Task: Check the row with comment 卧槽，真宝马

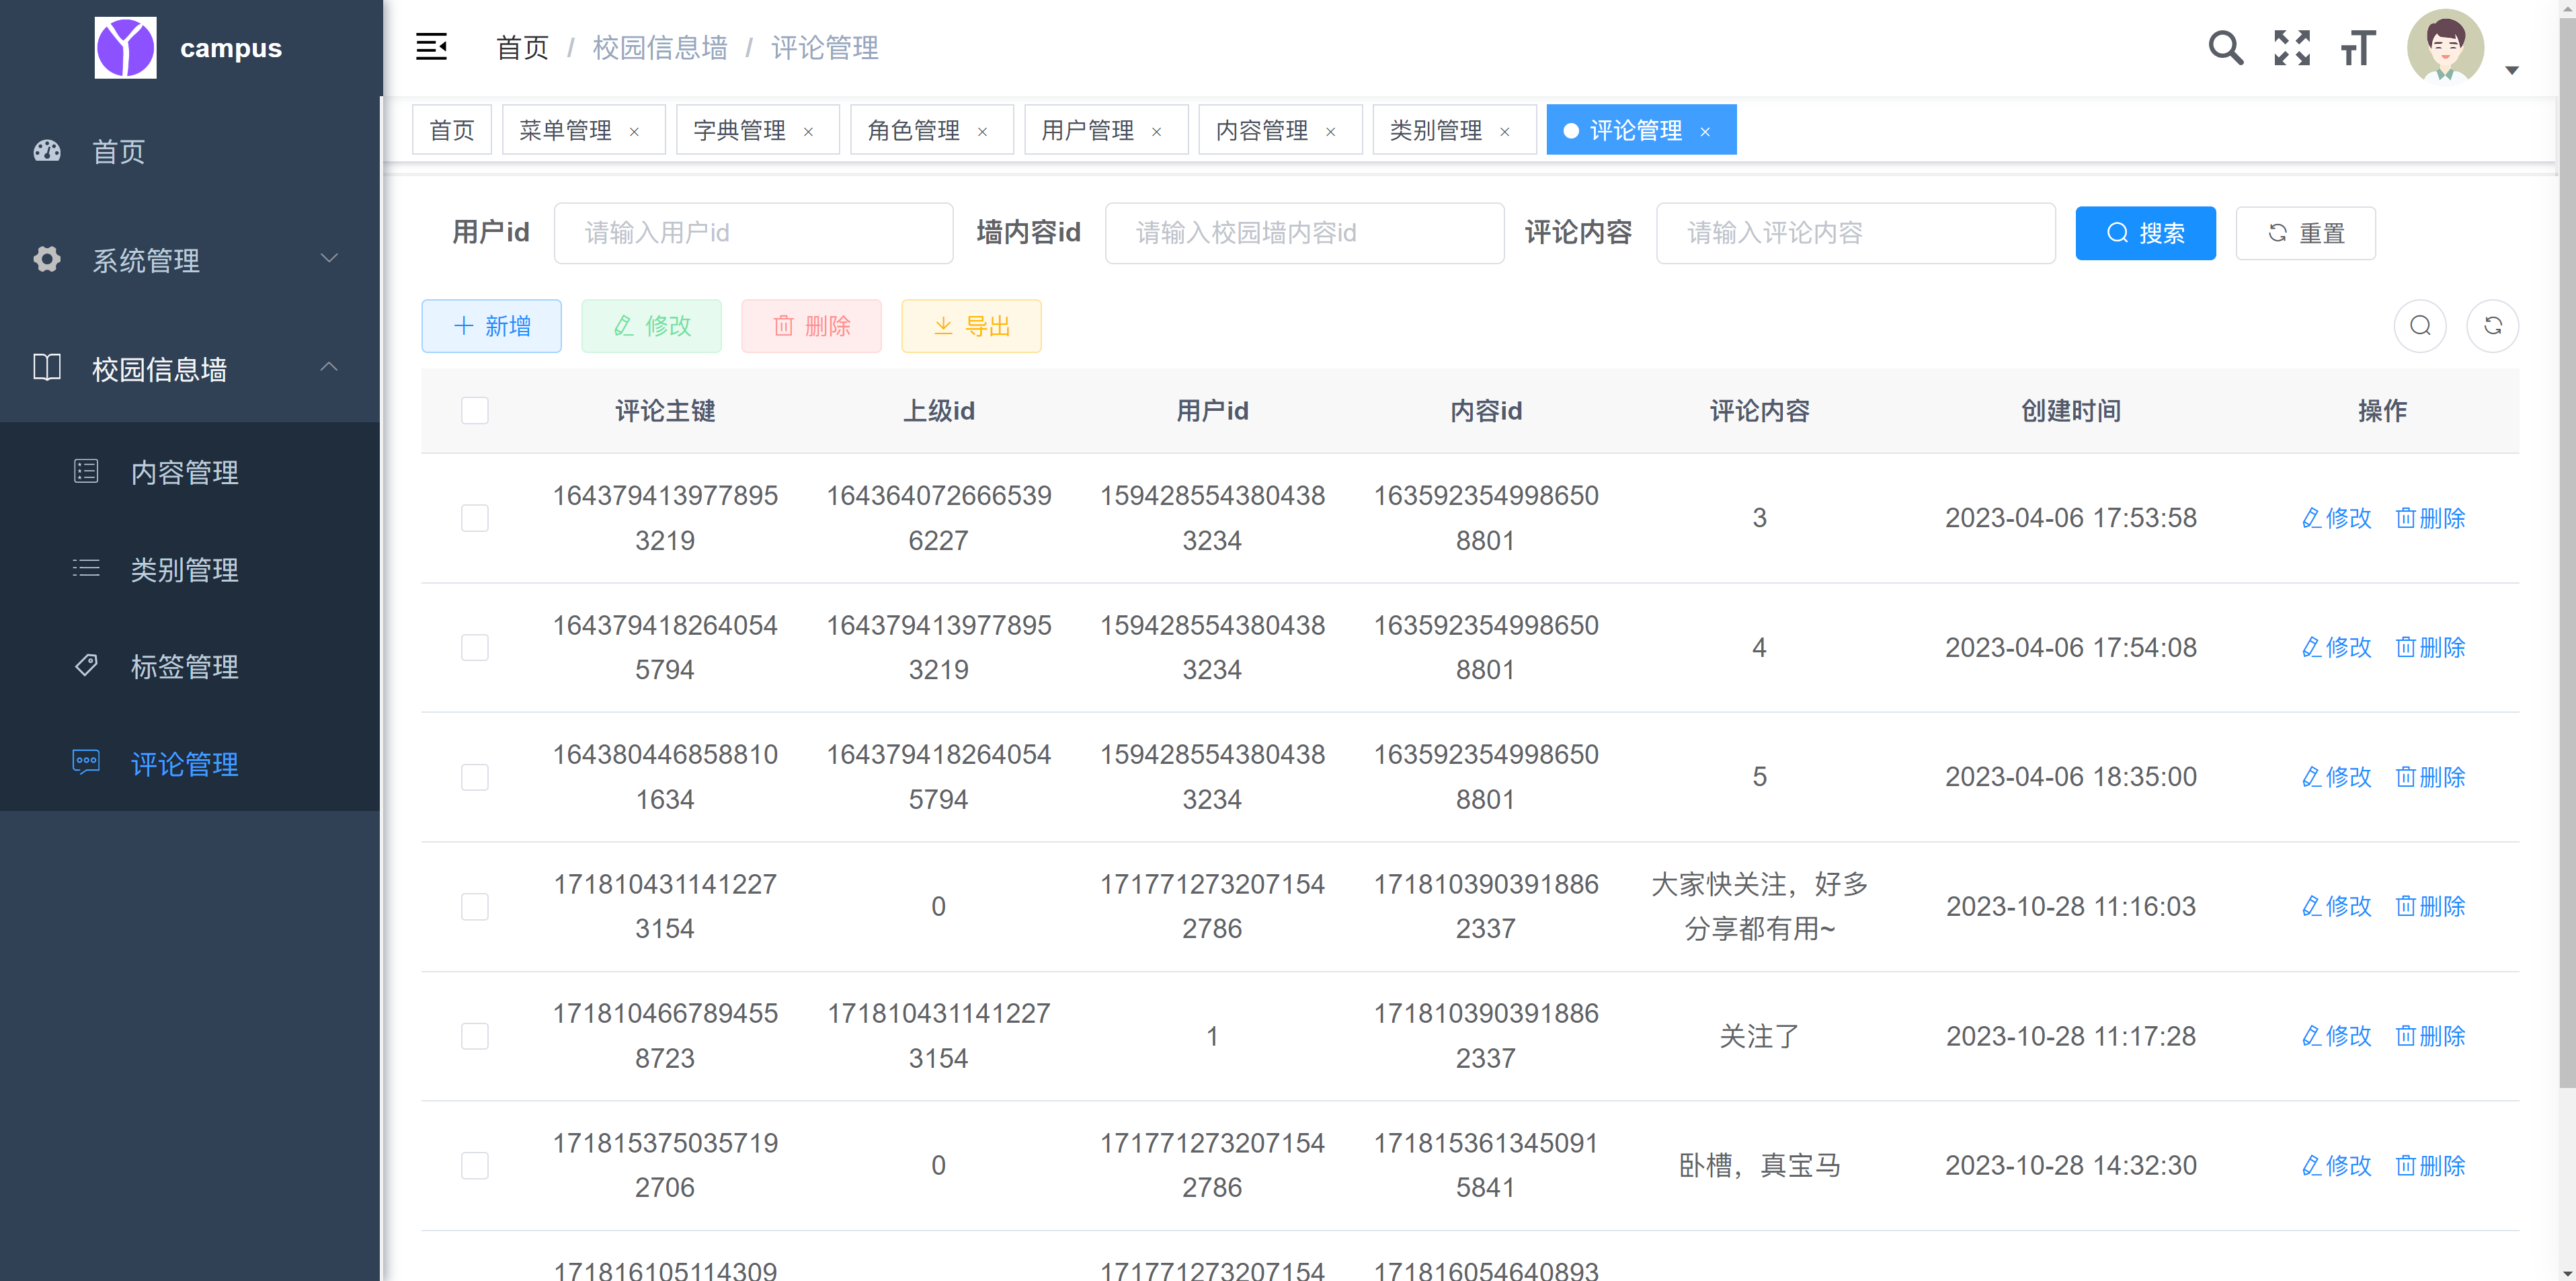Action: [475, 1165]
